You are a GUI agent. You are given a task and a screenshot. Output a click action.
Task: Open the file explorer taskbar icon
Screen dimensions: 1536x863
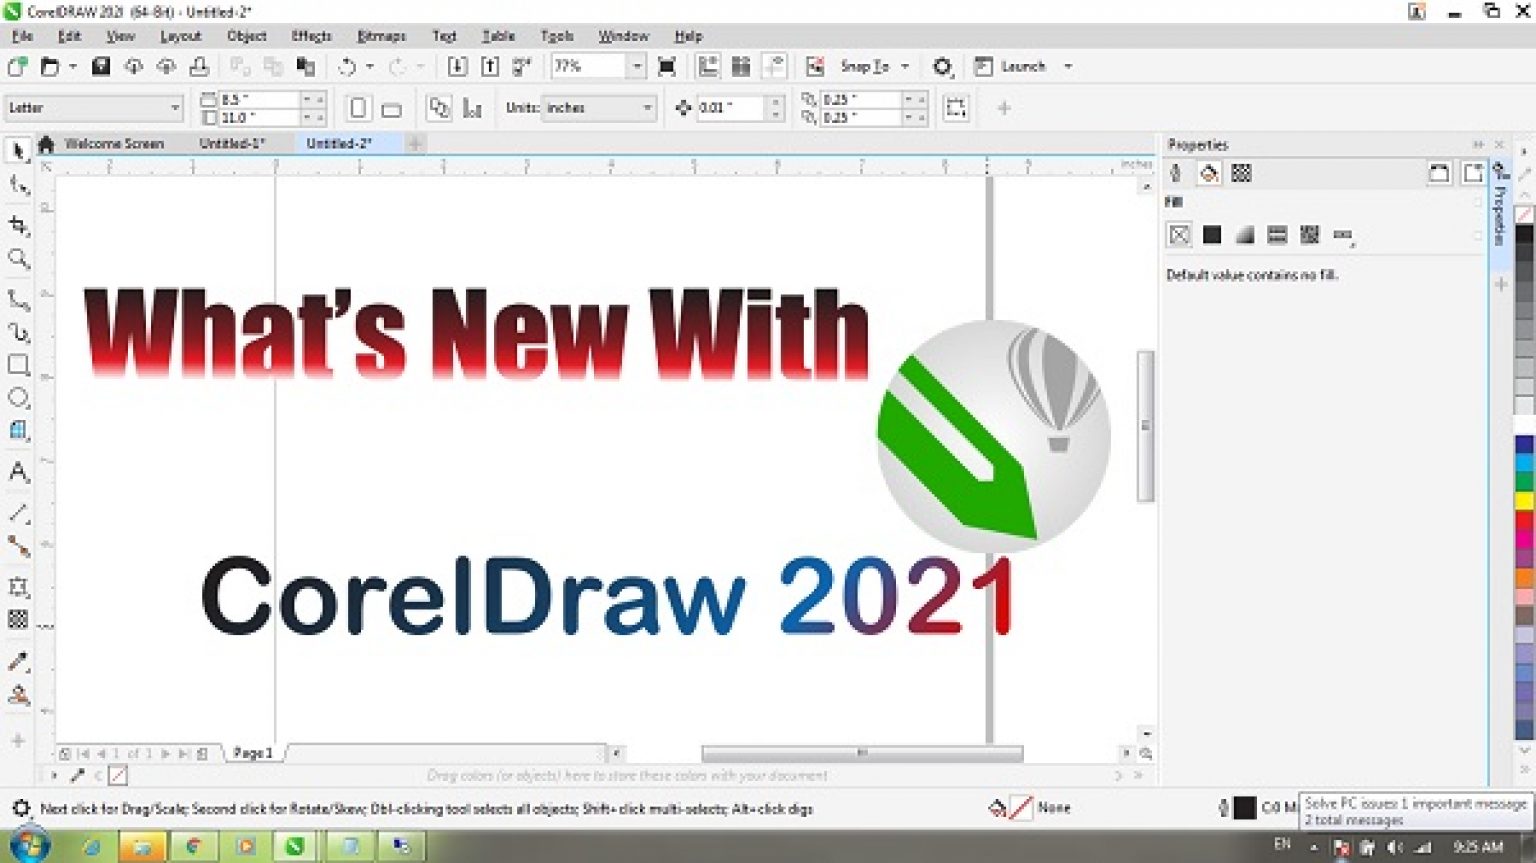[141, 846]
